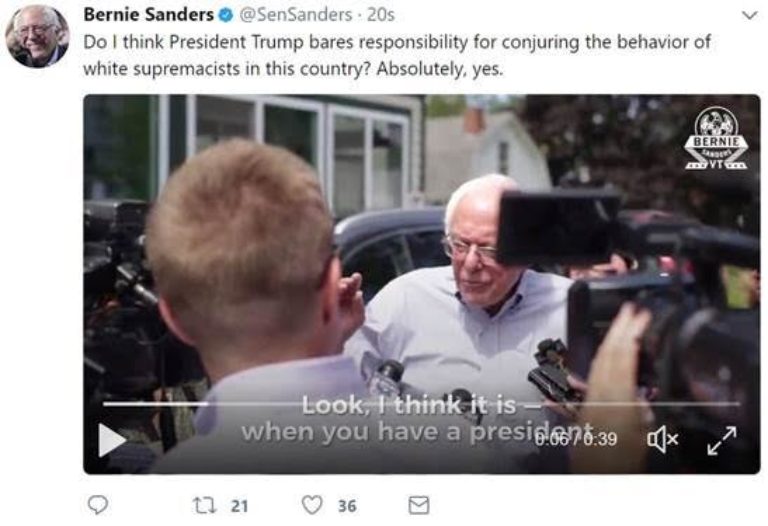Screen dimensions: 768x526
Task: Open Bernie Sanders display name link
Action: point(148,15)
